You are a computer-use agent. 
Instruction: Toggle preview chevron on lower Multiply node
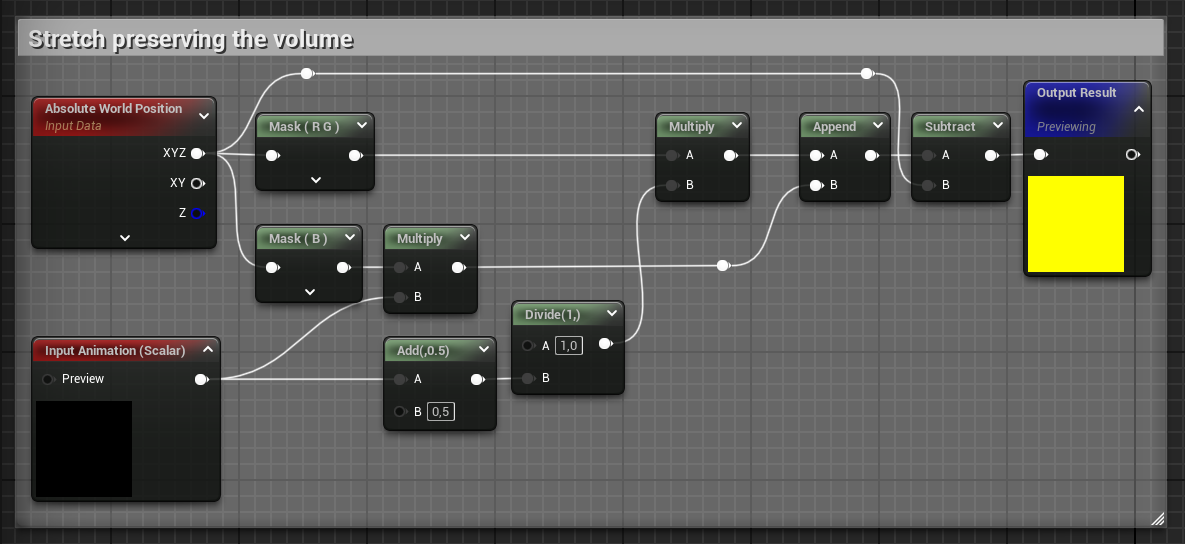(x=464, y=237)
